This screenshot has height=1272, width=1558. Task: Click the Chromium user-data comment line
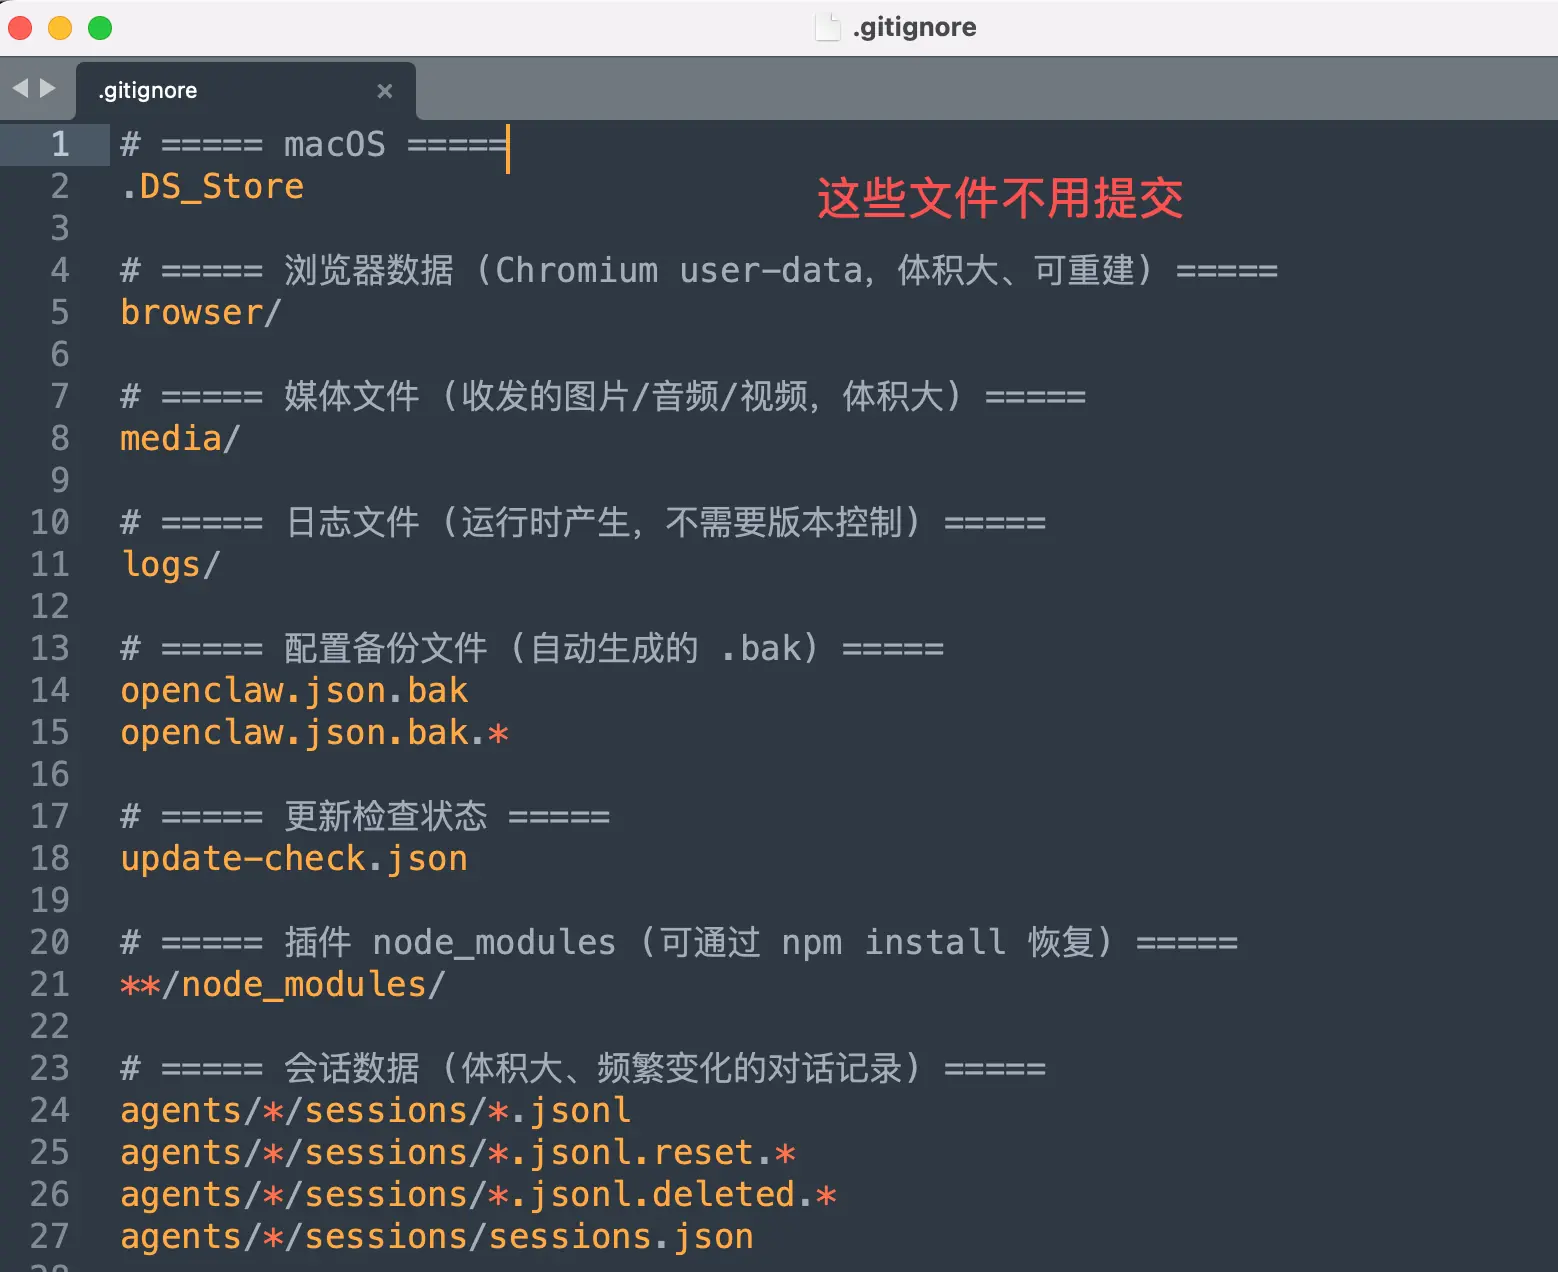tap(699, 271)
